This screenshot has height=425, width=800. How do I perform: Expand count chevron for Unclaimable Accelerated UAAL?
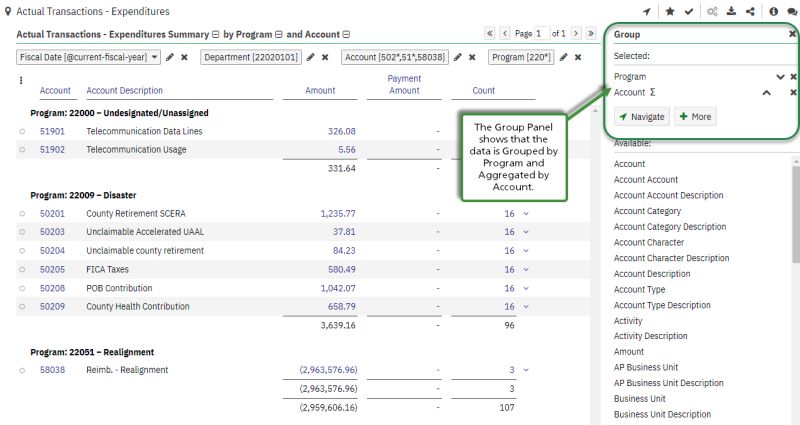coord(526,232)
